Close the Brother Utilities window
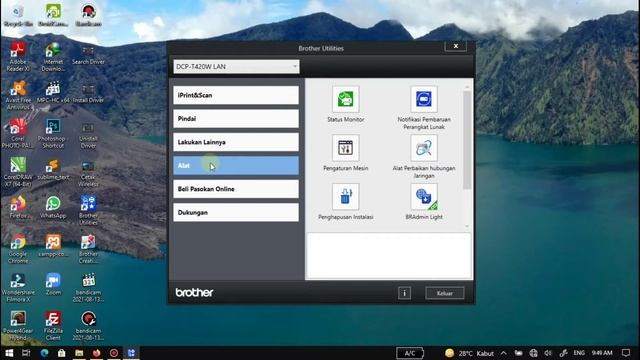Screen dimensions: 640x360 (456, 46)
